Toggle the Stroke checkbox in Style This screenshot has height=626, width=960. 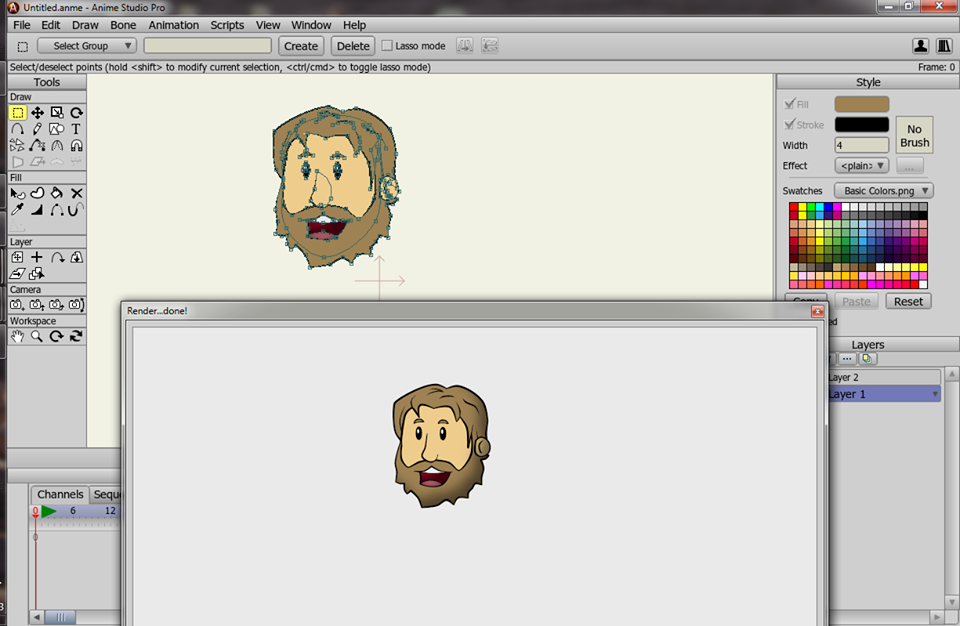point(790,125)
